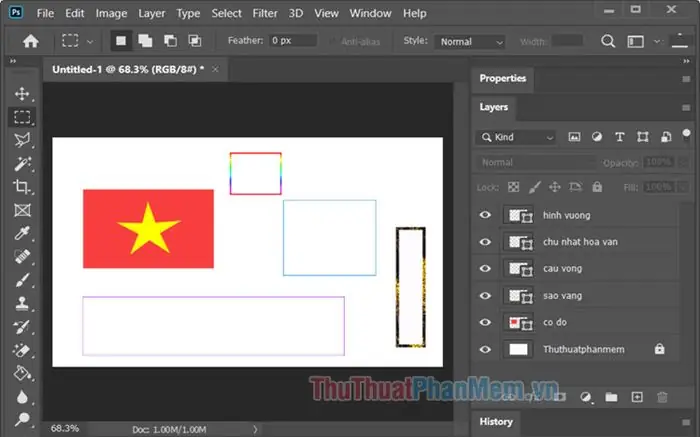Select the Brush tool
700x437 pixels.
(22, 280)
